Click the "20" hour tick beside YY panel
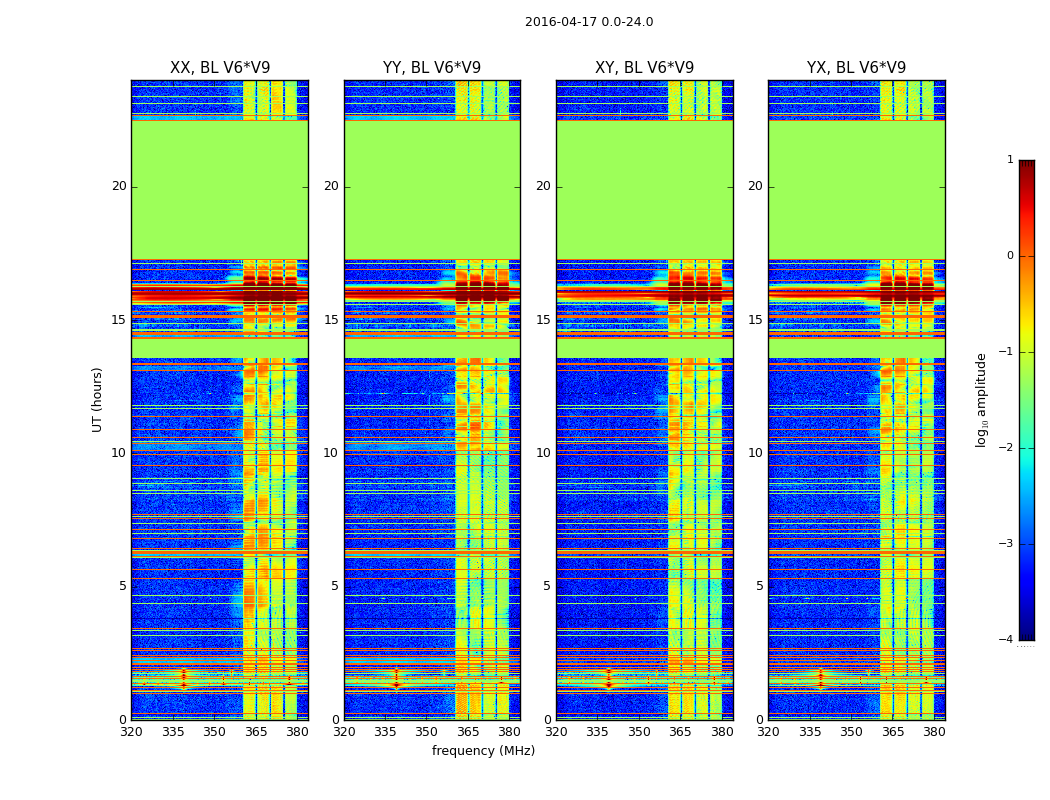 pyautogui.click(x=331, y=186)
